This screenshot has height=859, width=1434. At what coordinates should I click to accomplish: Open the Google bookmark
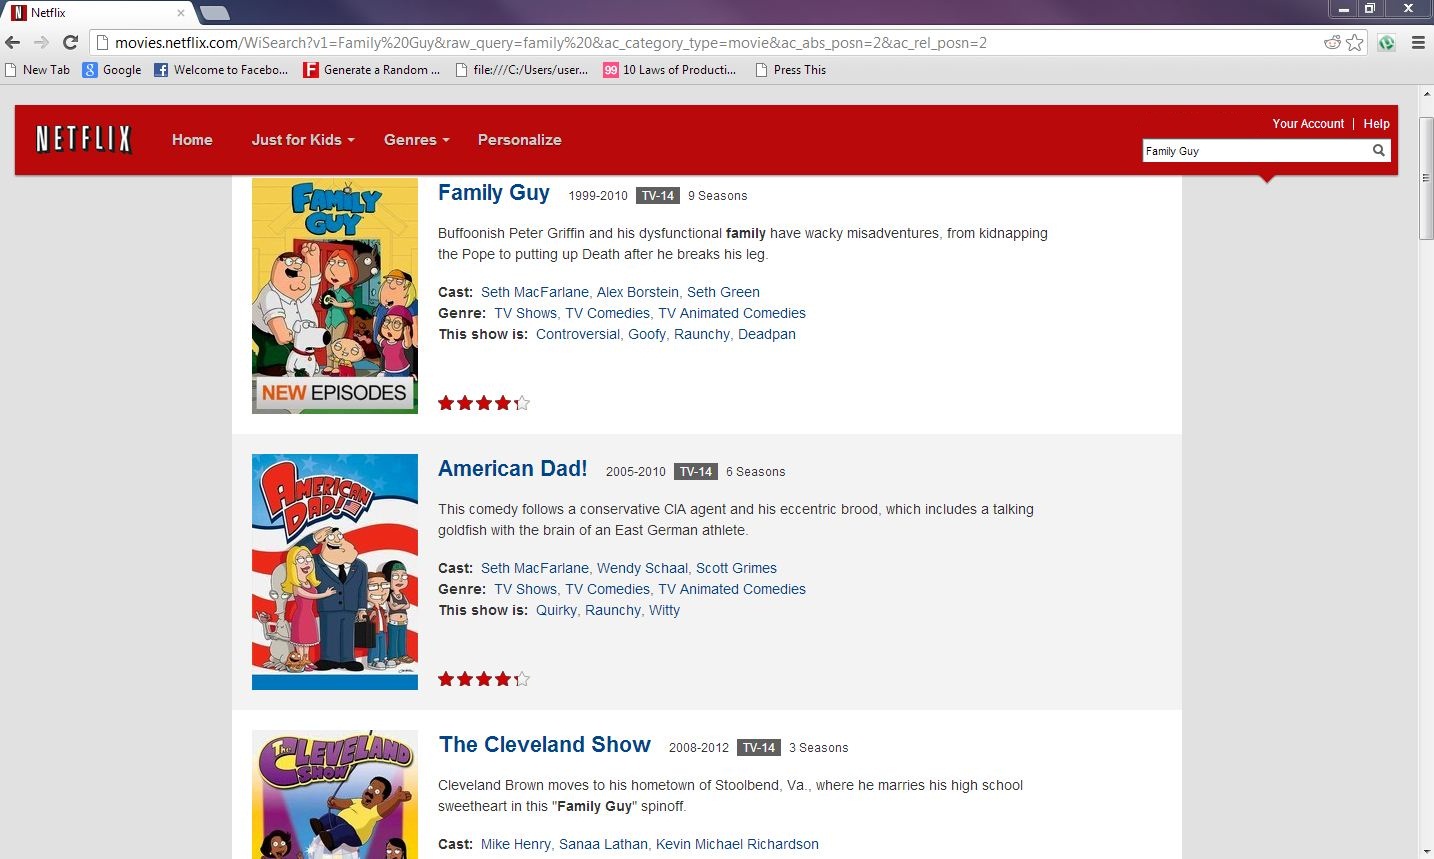(112, 70)
